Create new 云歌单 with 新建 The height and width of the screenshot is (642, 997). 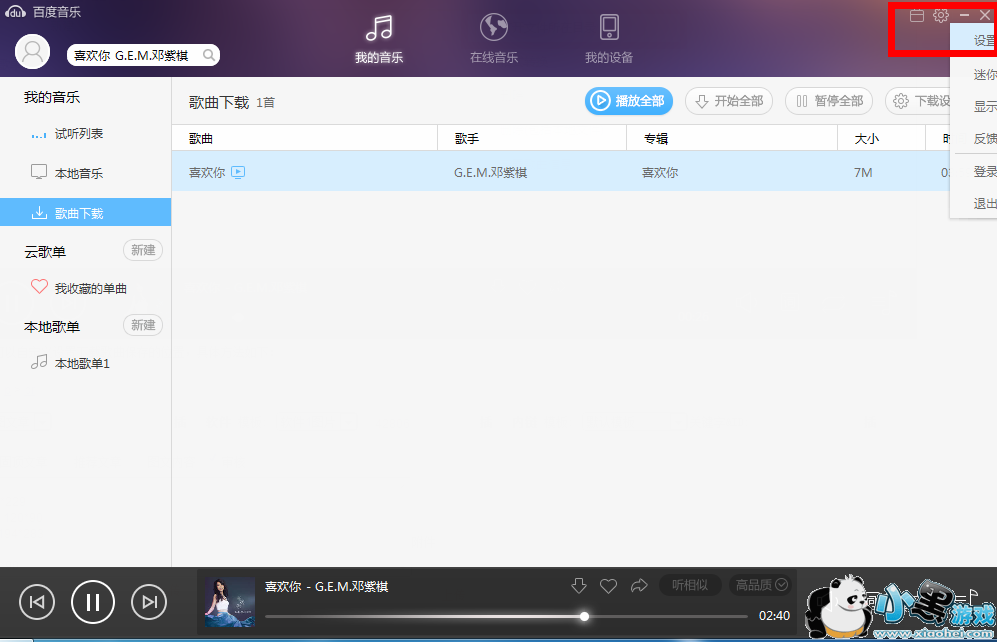point(143,250)
